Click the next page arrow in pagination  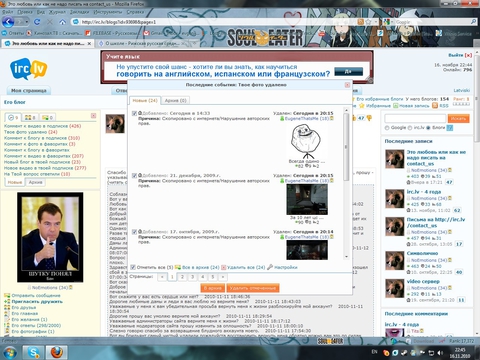pos(223,277)
